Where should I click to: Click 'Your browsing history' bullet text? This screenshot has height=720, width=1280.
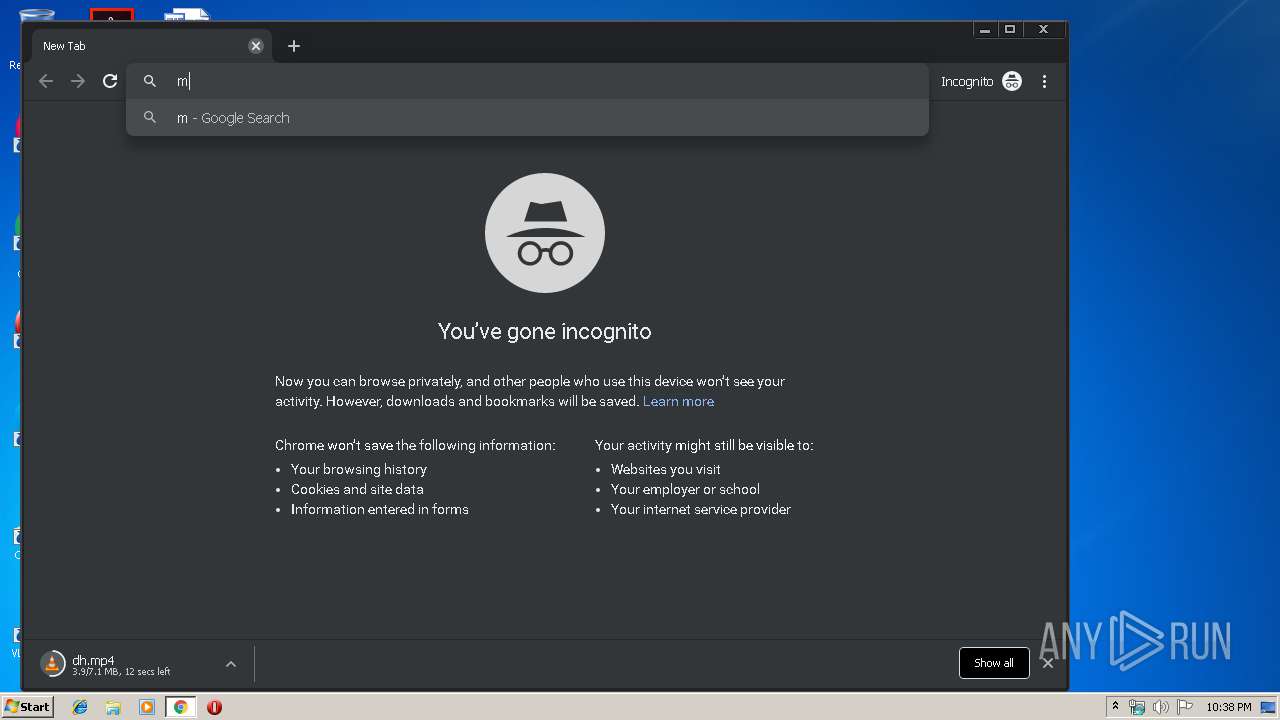click(x=359, y=469)
